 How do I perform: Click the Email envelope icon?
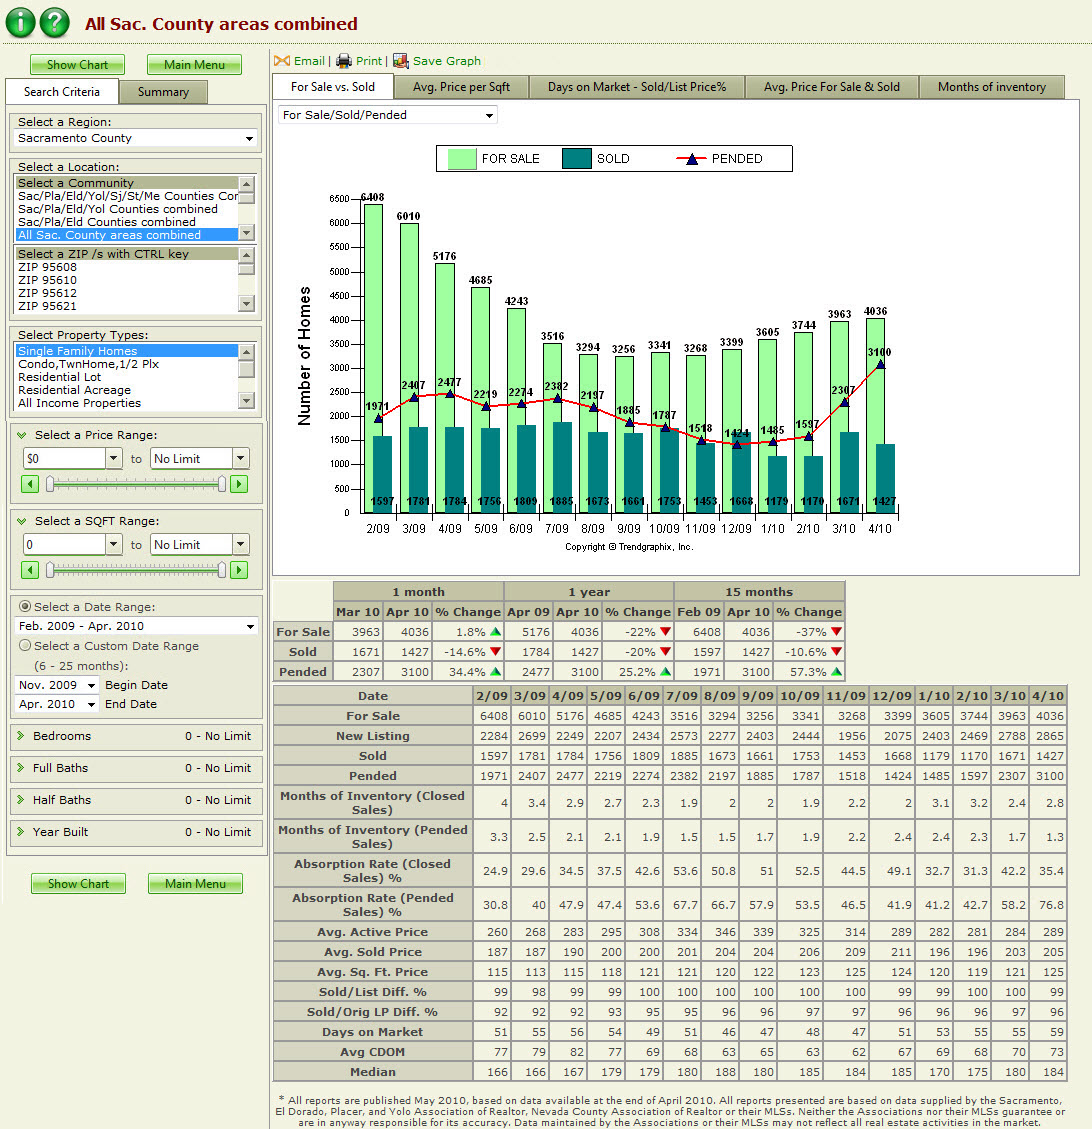(281, 61)
